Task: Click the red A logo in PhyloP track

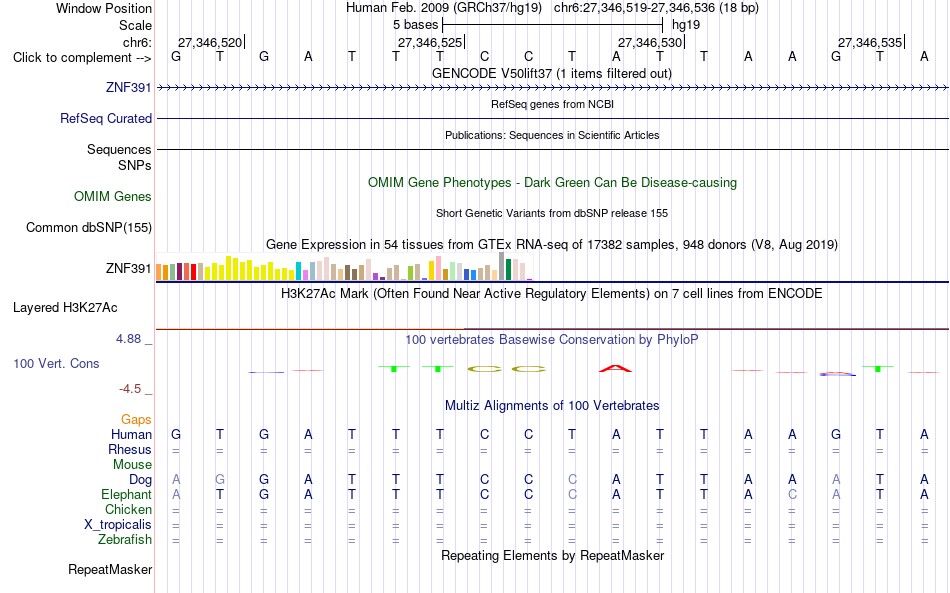Action: coord(616,368)
